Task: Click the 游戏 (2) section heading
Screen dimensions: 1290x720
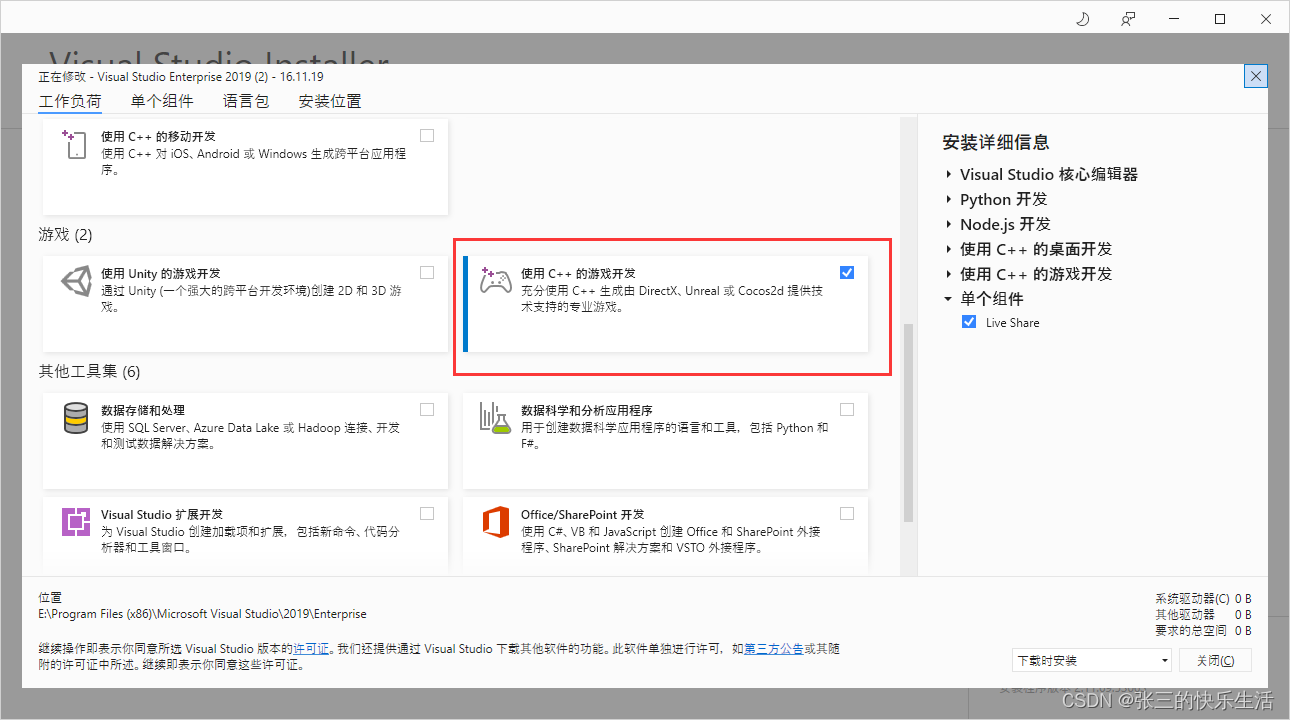Action: (x=65, y=235)
